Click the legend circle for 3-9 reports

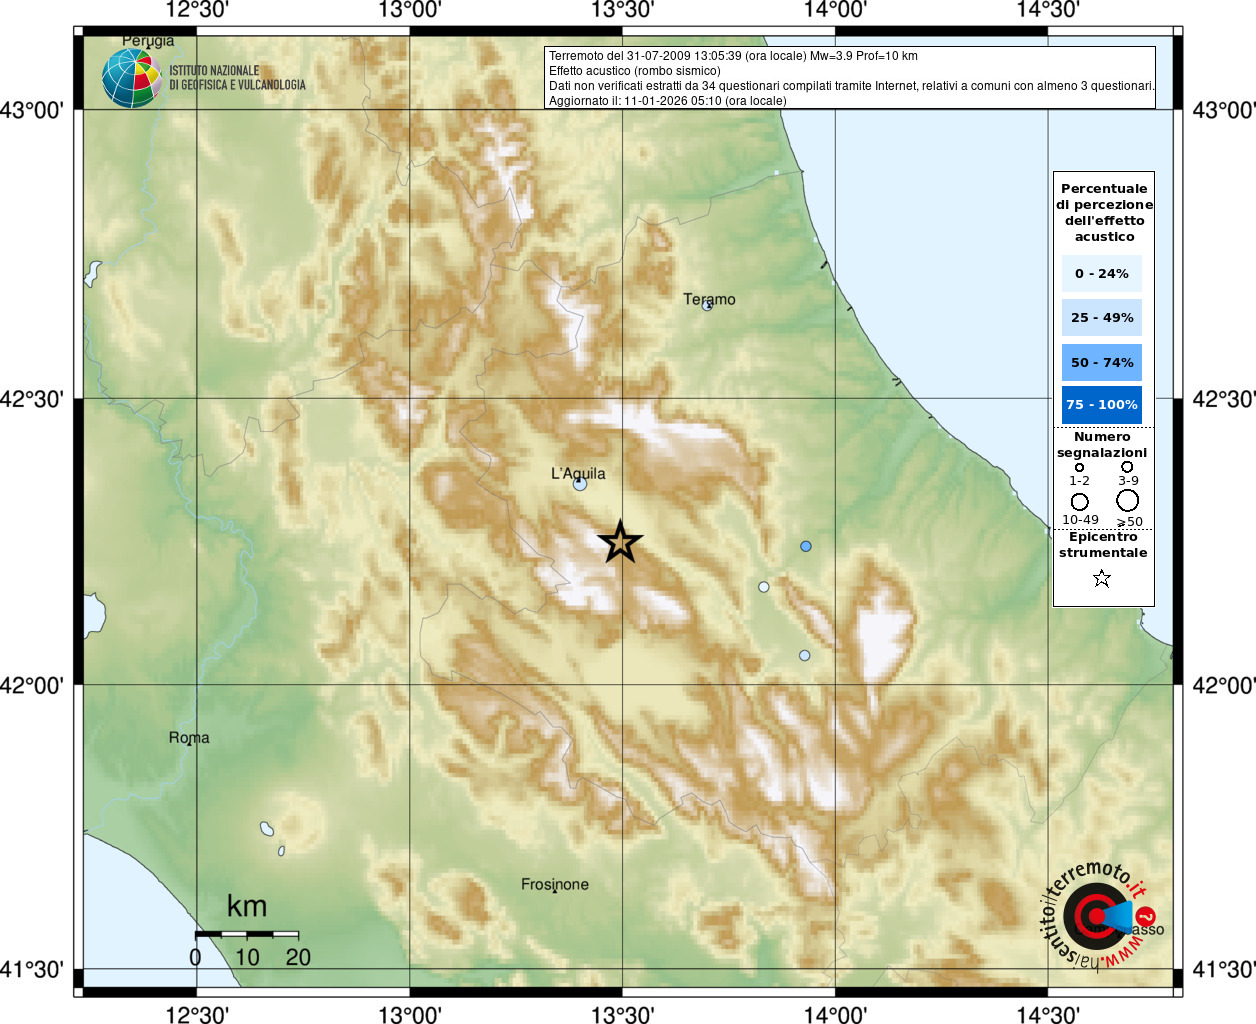coord(1127,466)
